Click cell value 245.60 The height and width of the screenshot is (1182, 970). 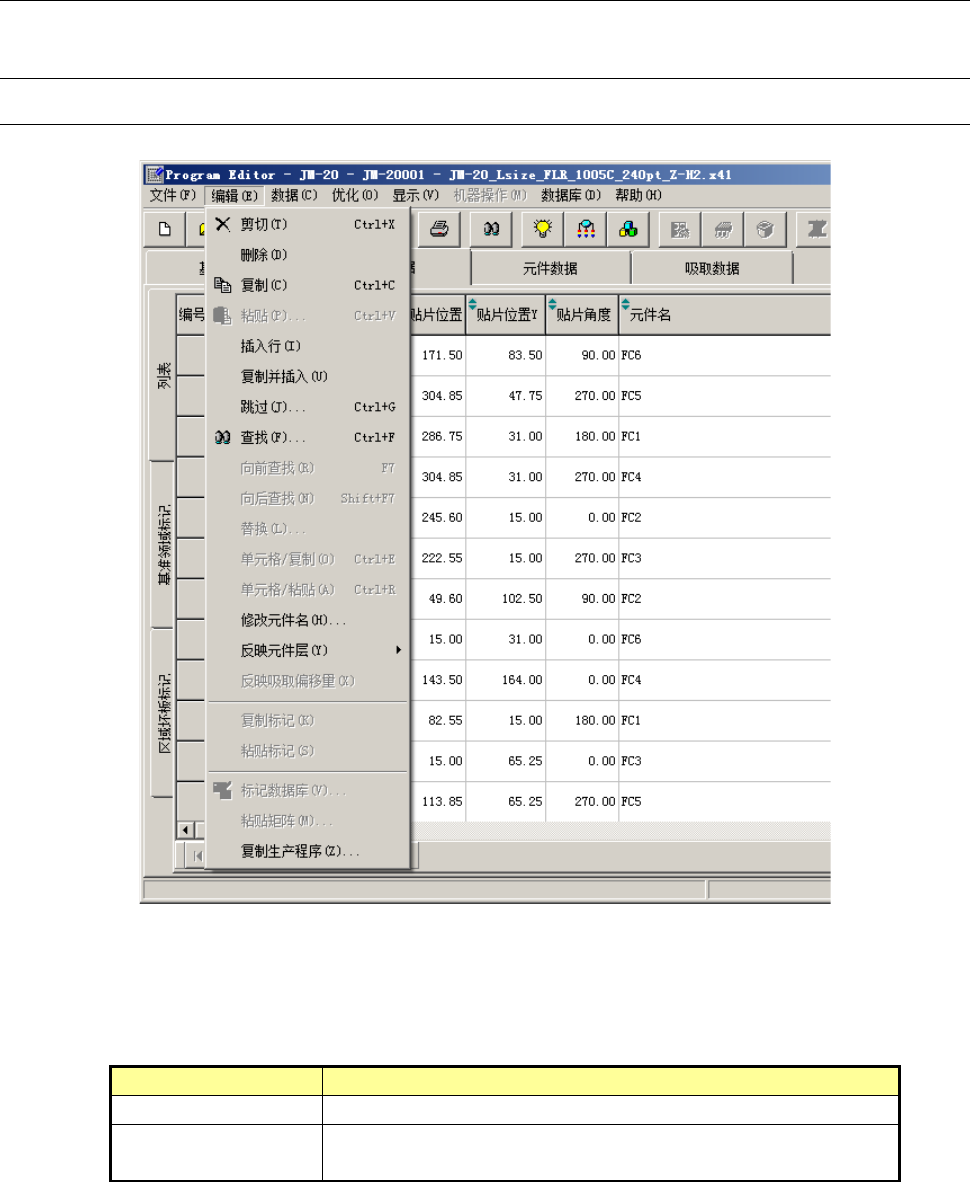442,518
